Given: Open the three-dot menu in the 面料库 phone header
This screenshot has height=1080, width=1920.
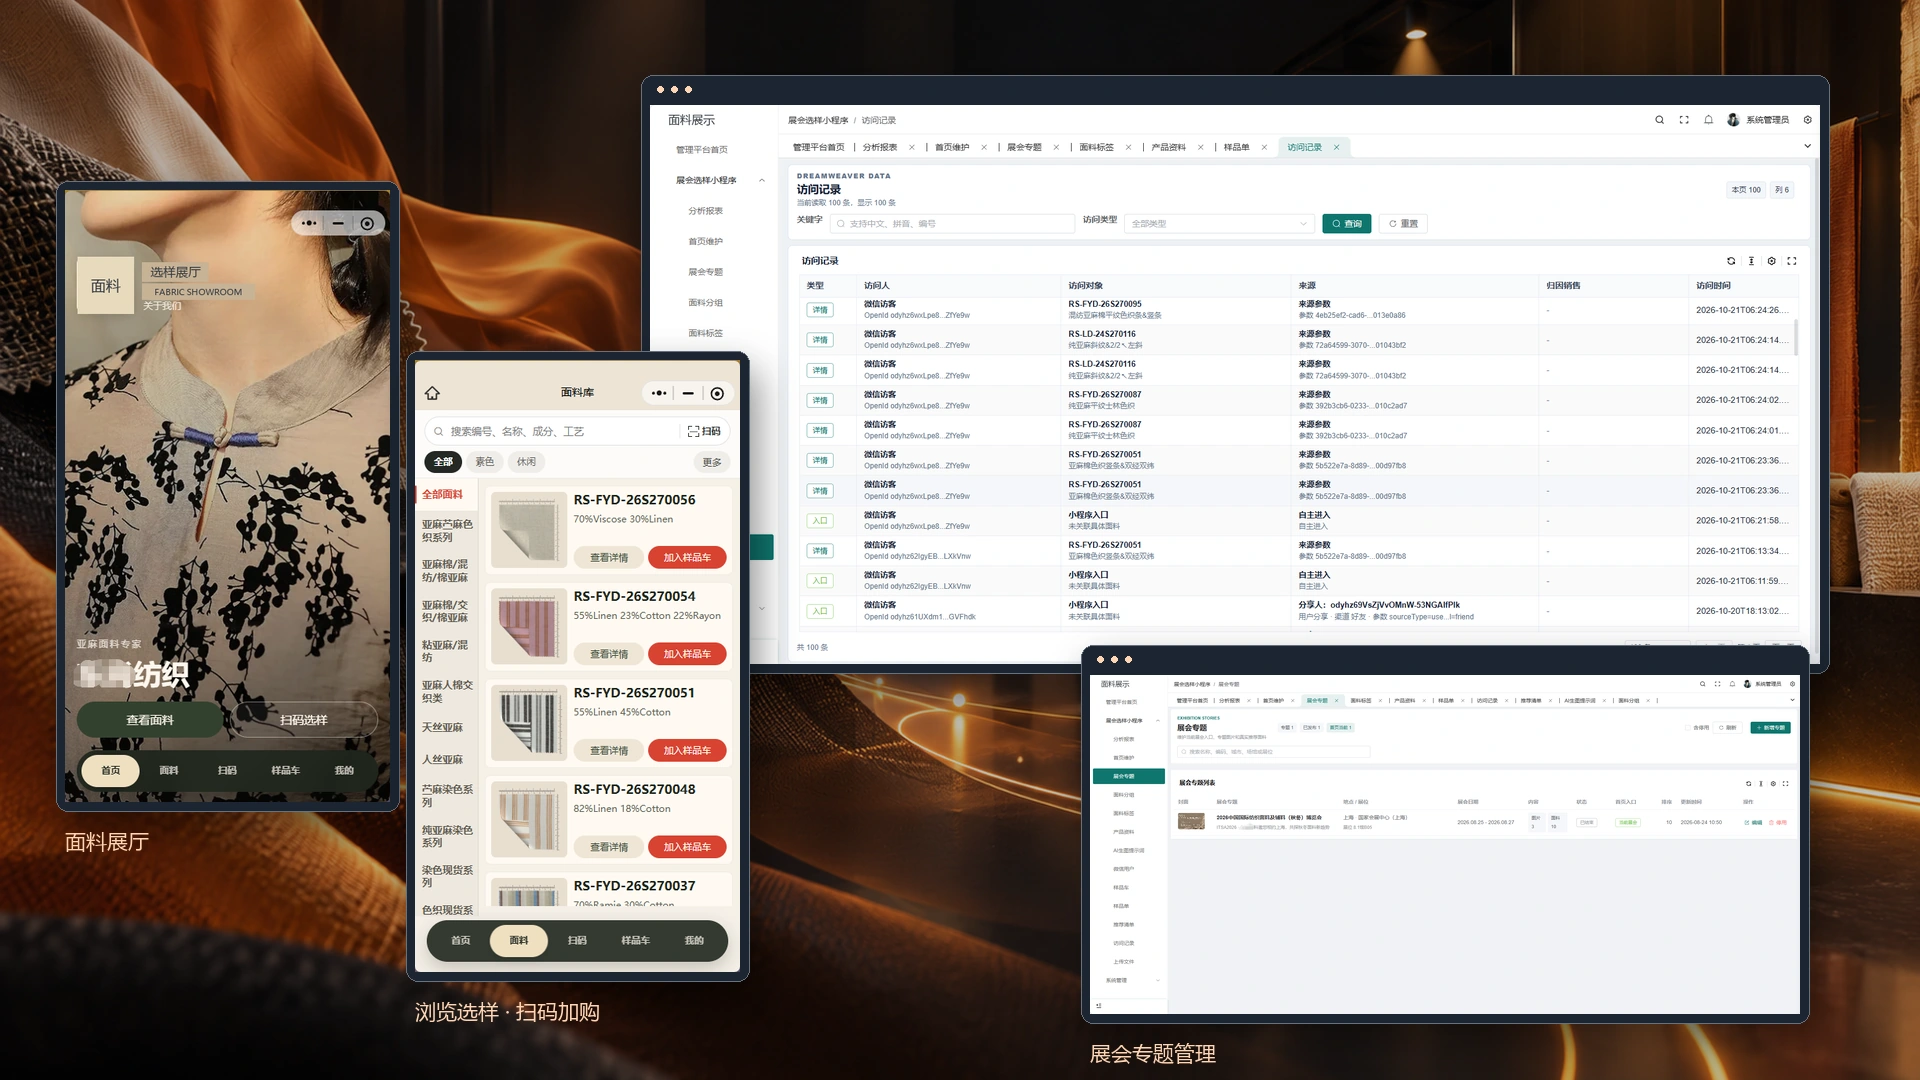Looking at the screenshot, I should [659, 393].
